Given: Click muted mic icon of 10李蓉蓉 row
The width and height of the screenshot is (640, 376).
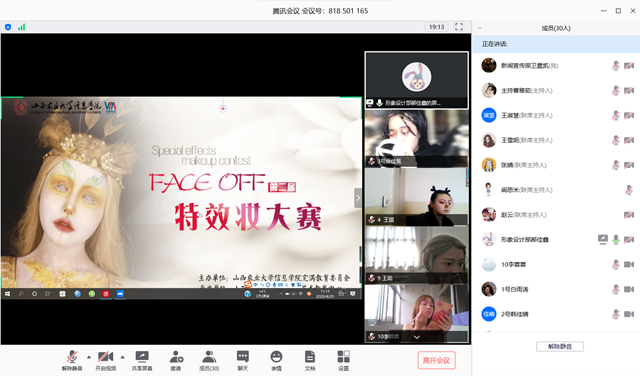Looking at the screenshot, I should pos(616,265).
